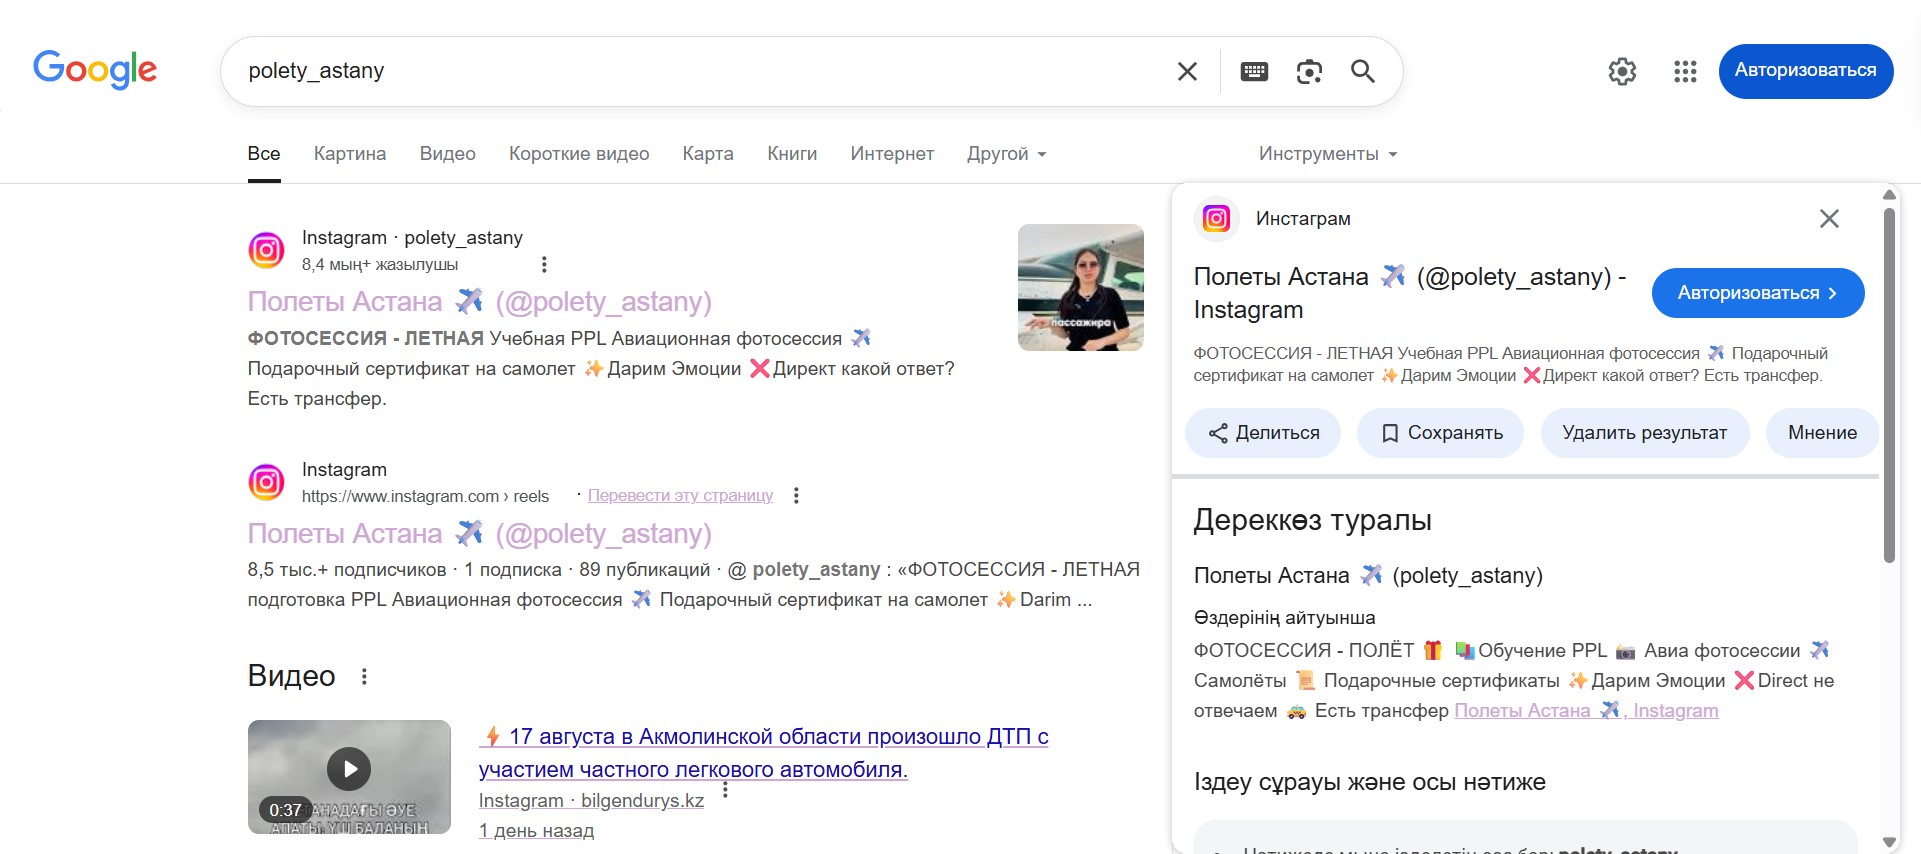Expand the Другой dropdown

pos(1007,154)
